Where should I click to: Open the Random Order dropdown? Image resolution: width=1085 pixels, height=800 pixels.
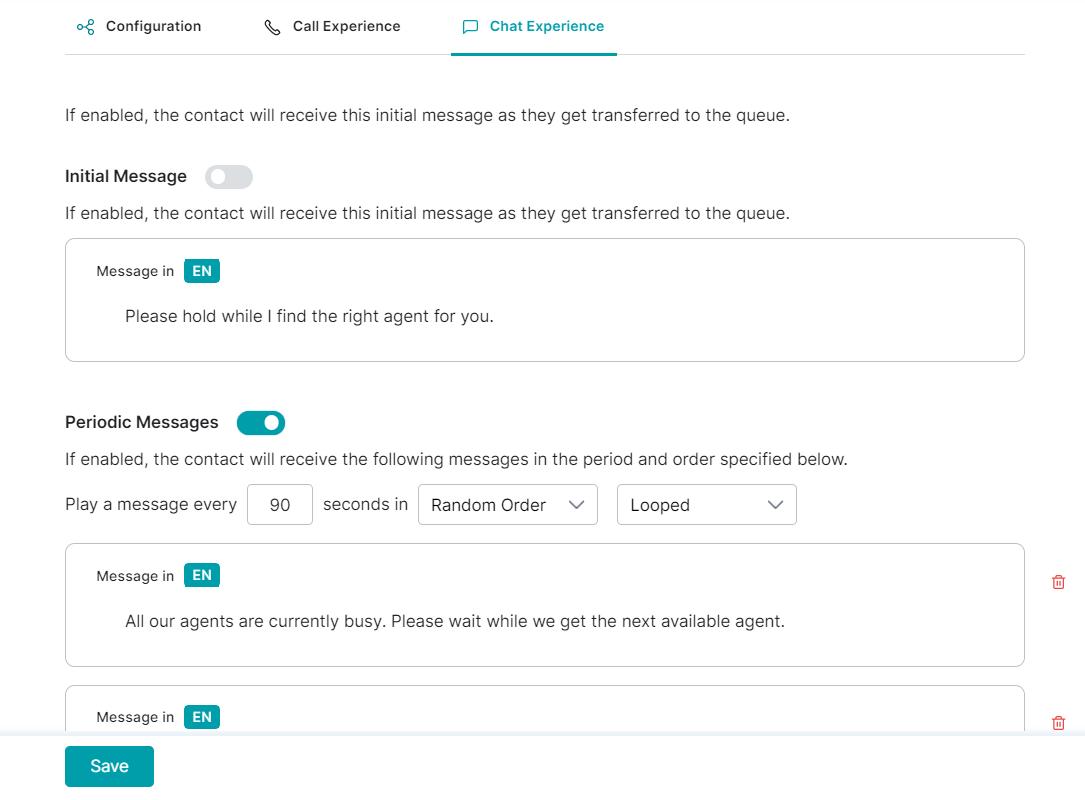tap(508, 504)
